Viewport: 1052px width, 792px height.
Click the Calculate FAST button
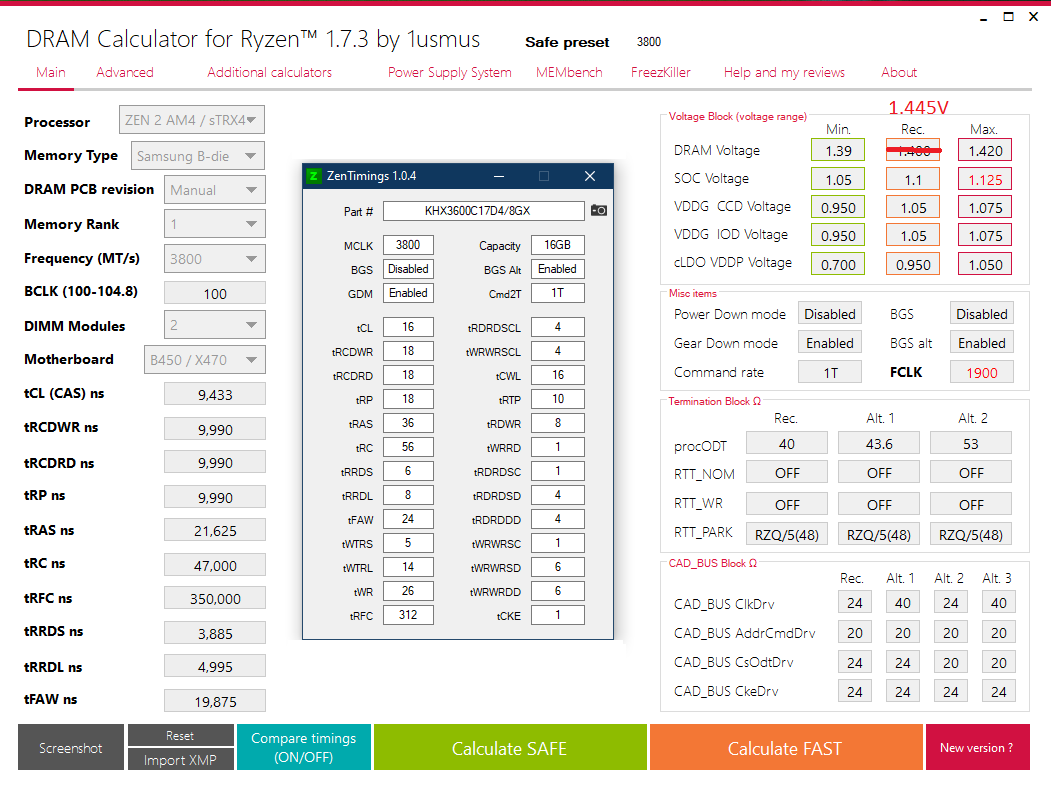[786, 747]
